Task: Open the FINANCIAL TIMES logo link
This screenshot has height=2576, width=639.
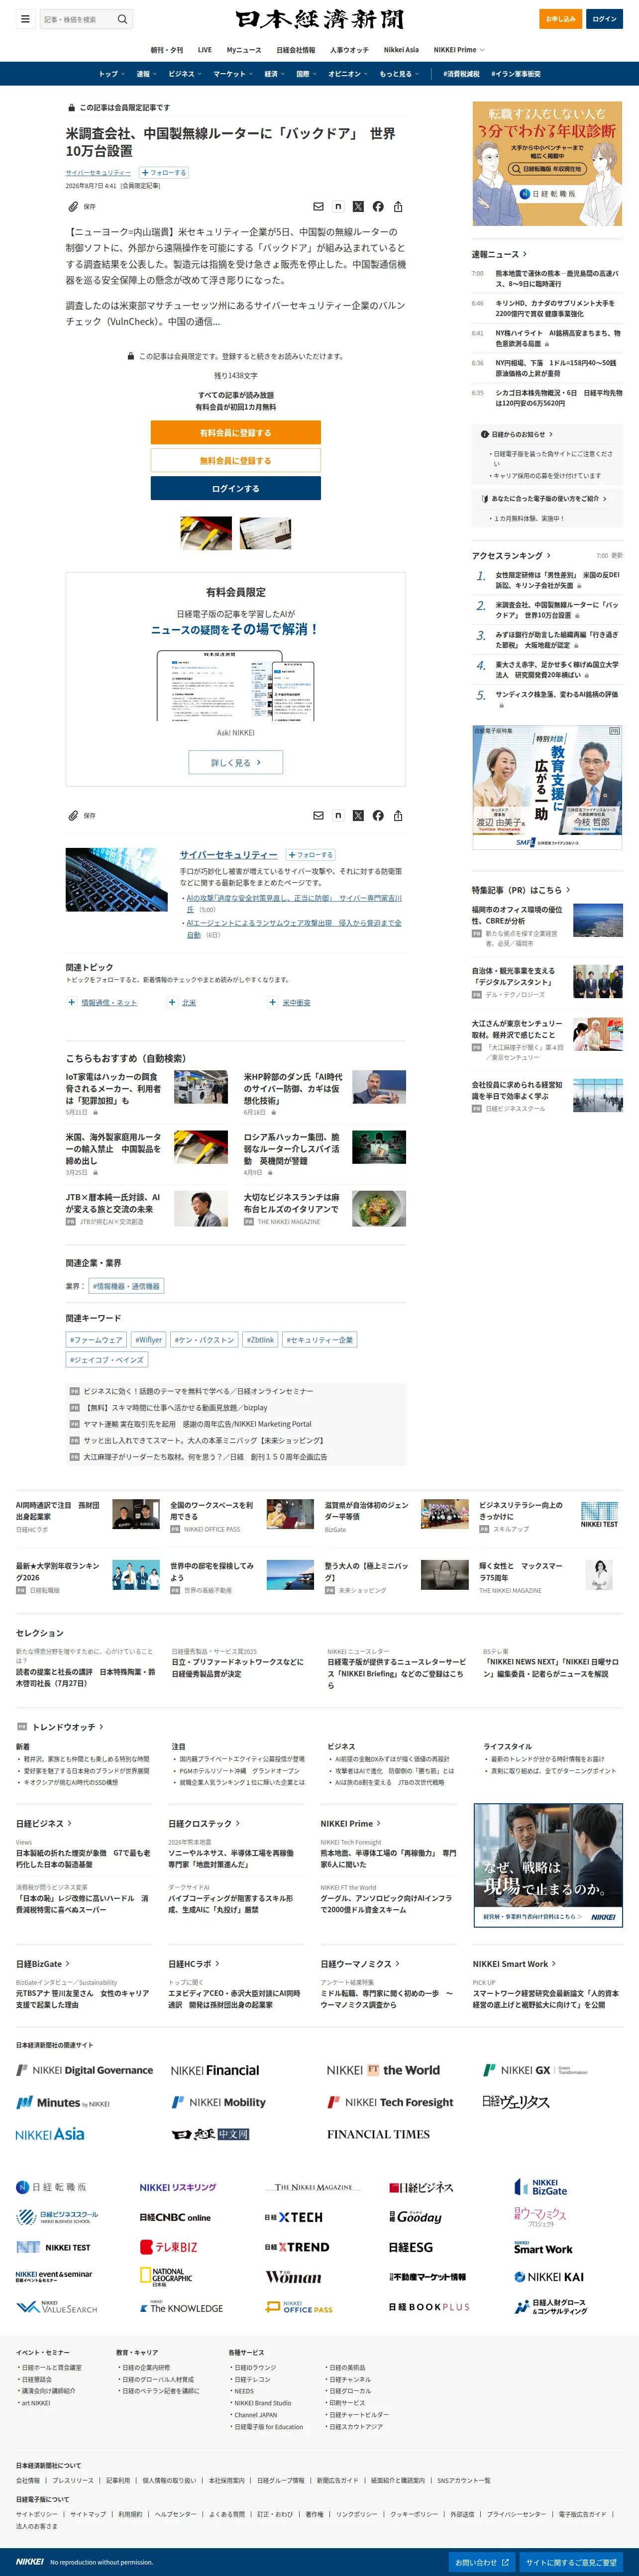Action: 378,2134
